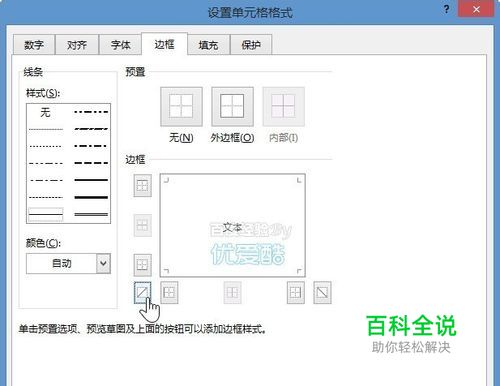The image size is (500, 386).
Task: Pick the fine dotted line style
Action: [x=46, y=146]
